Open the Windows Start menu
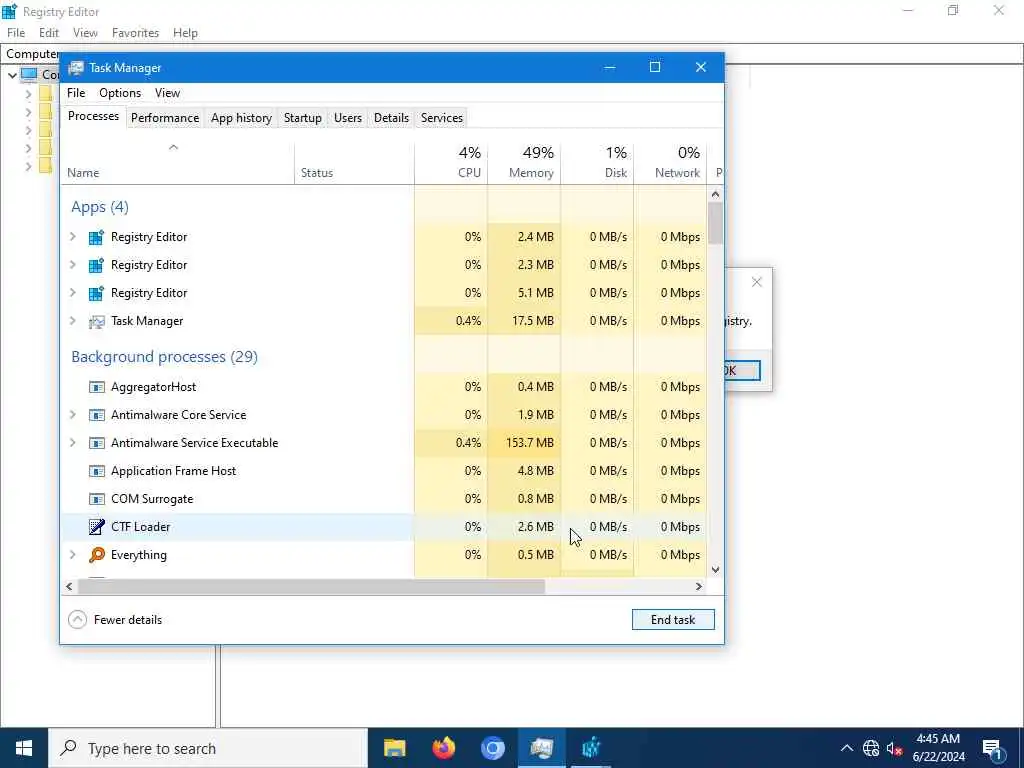Image resolution: width=1024 pixels, height=768 pixels. 24,748
